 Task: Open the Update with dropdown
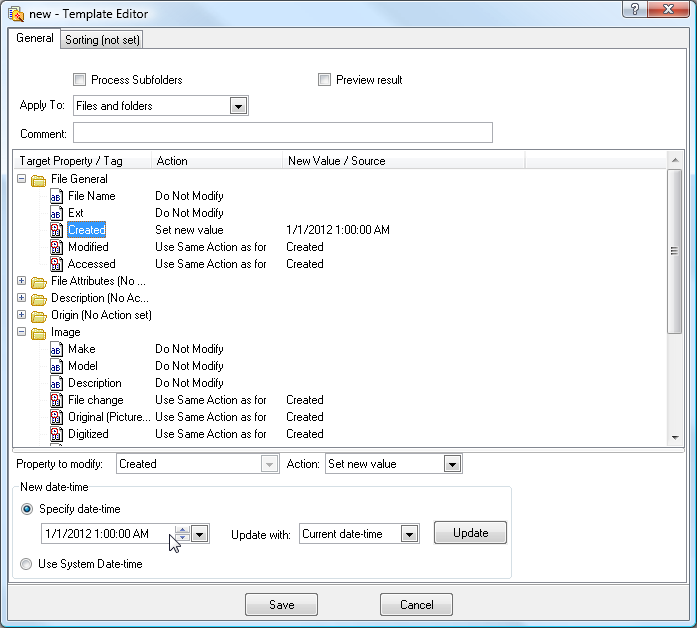point(409,534)
